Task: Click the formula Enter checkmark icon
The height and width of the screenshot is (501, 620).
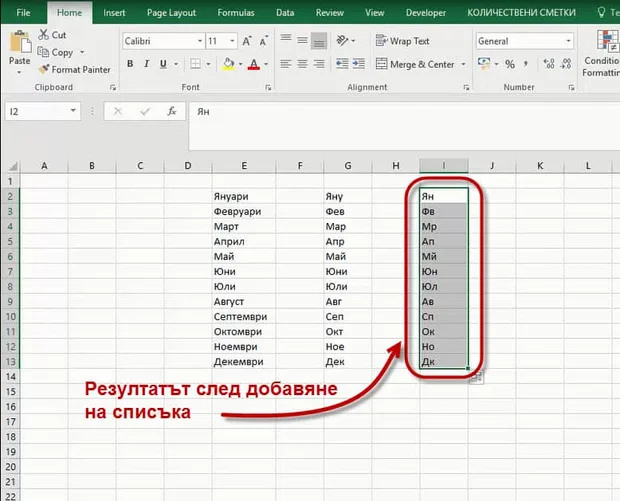Action: tap(145, 112)
